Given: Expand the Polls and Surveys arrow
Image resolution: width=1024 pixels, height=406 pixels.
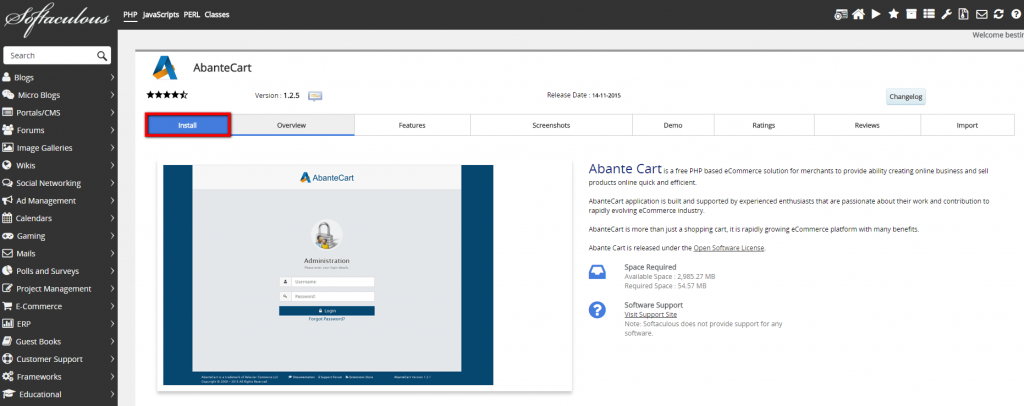Looking at the screenshot, I should pos(112,271).
